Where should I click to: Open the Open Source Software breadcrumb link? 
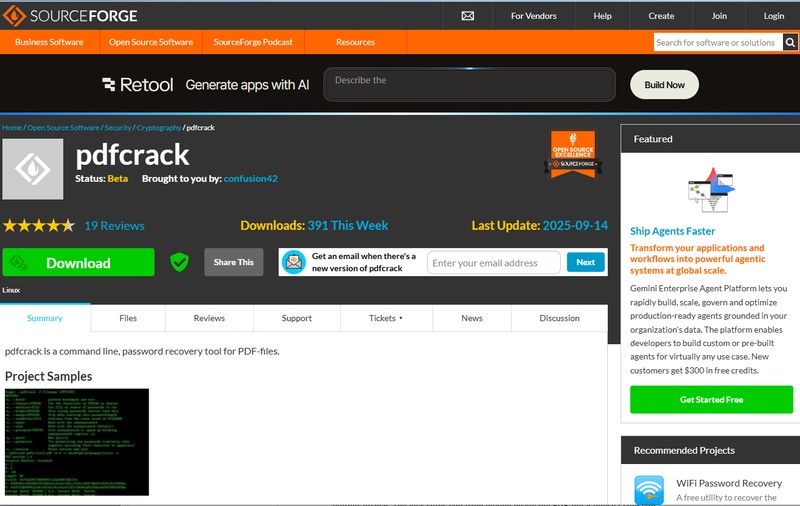coord(63,128)
